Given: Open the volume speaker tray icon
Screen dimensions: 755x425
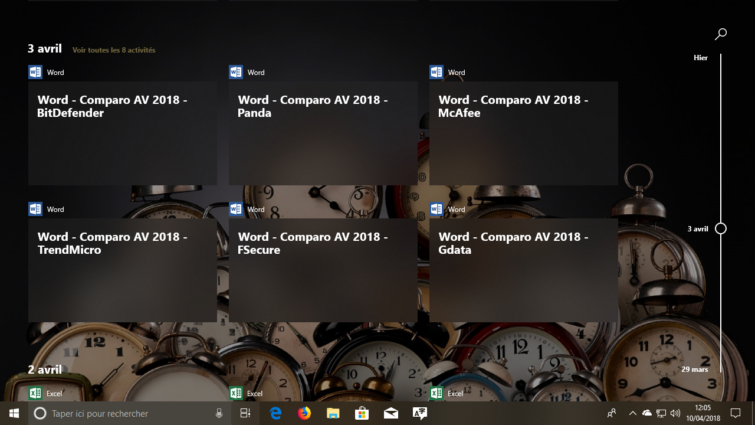Looking at the screenshot, I should [675, 413].
